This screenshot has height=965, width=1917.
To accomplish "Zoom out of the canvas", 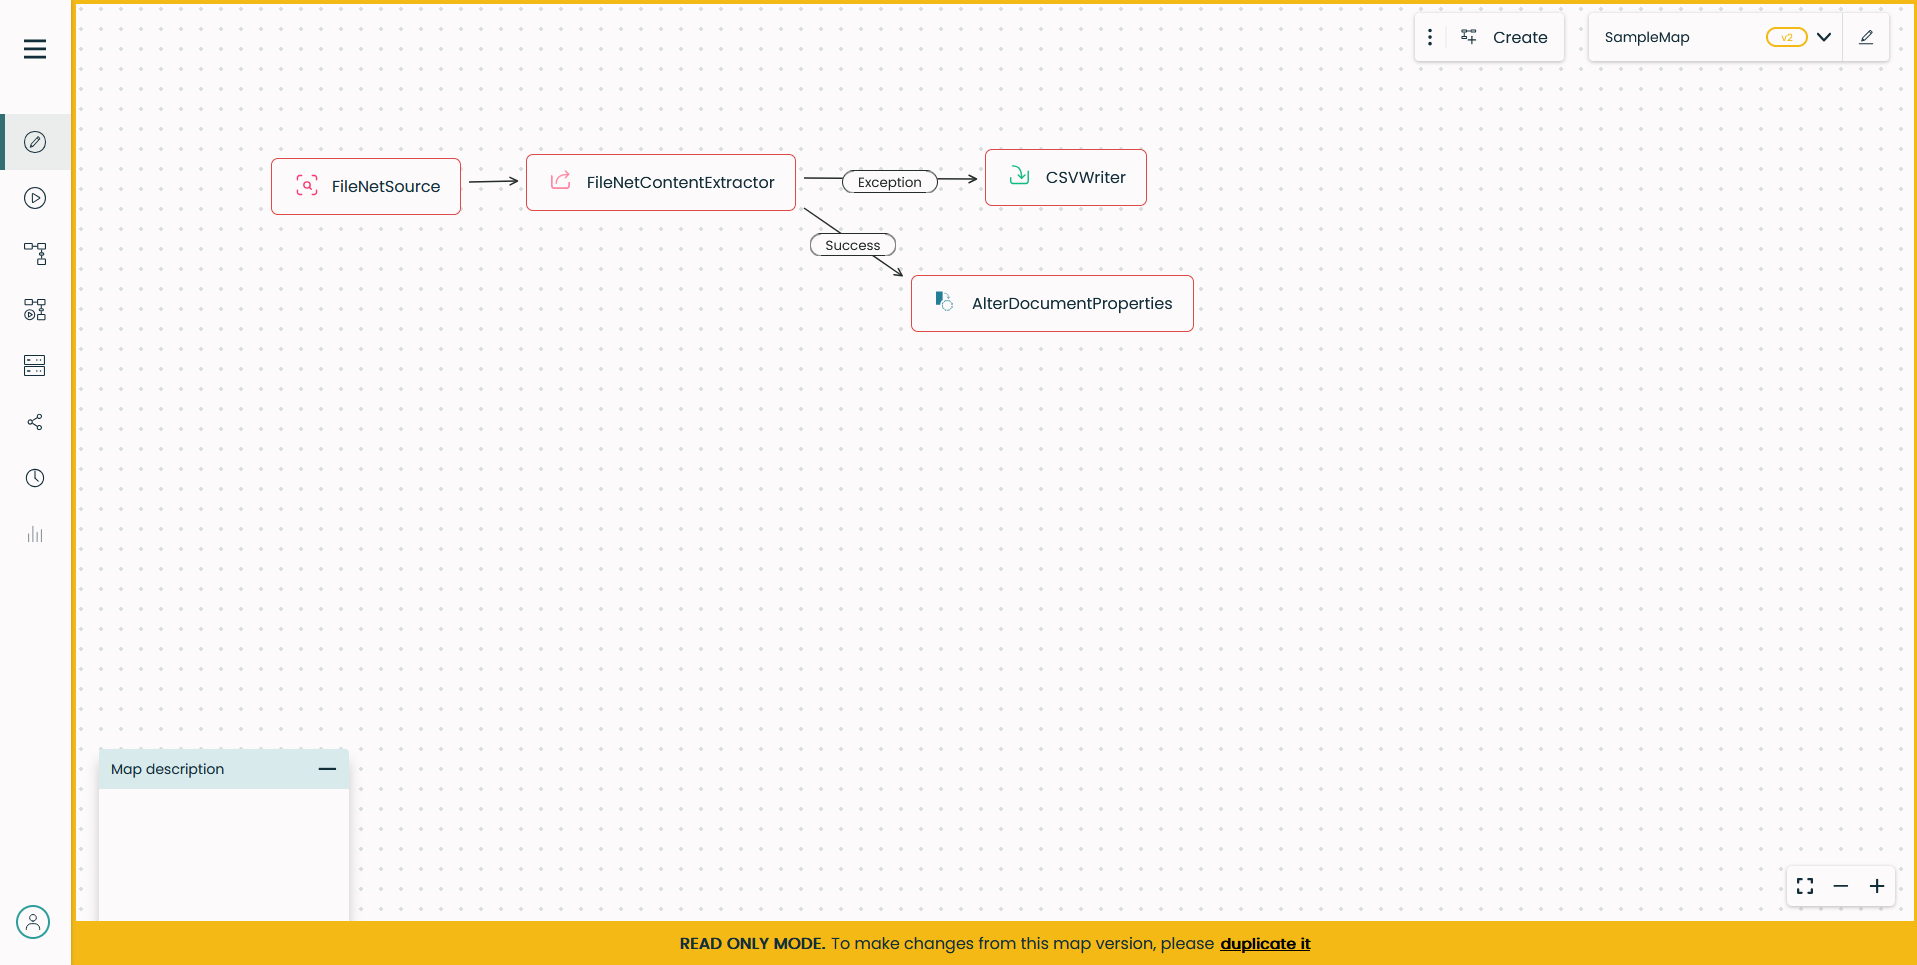I will [1841, 886].
